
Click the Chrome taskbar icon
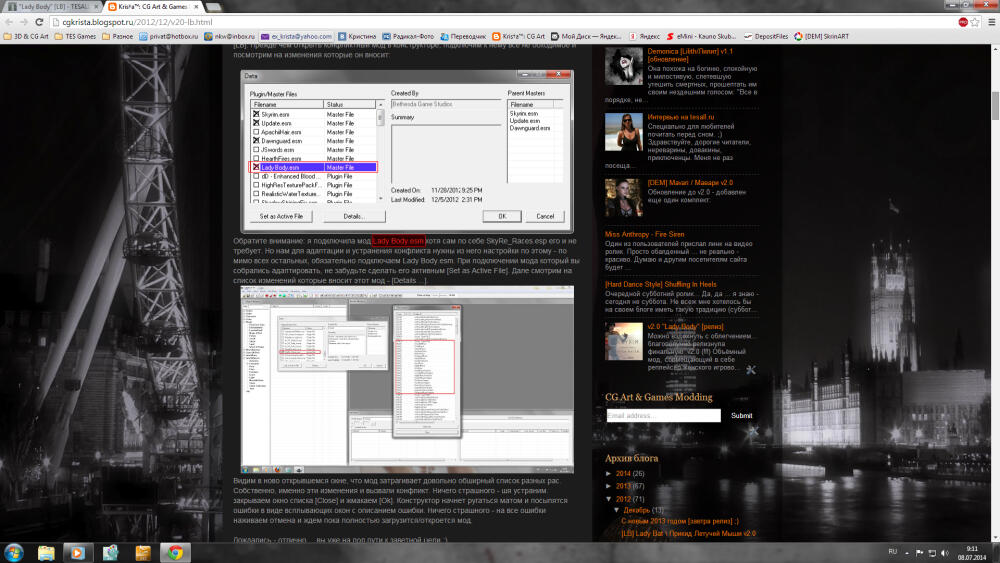pyautogui.click(x=175, y=552)
